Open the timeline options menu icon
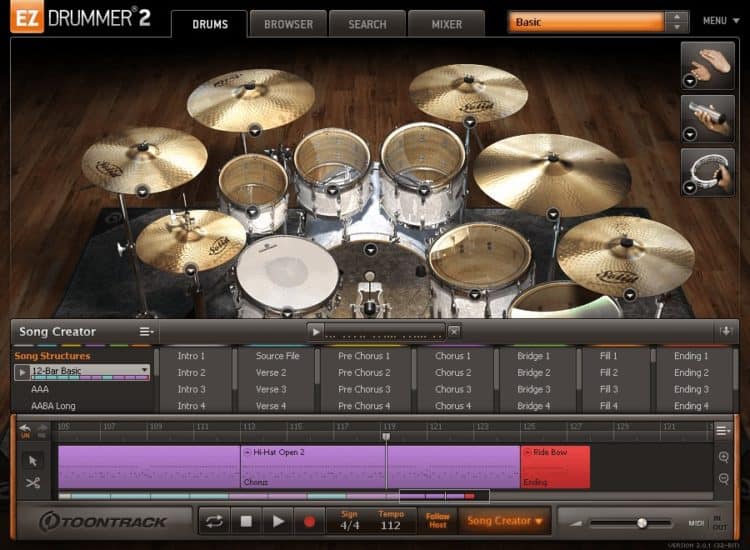Screen dimensions: 750x550 [x=722, y=430]
